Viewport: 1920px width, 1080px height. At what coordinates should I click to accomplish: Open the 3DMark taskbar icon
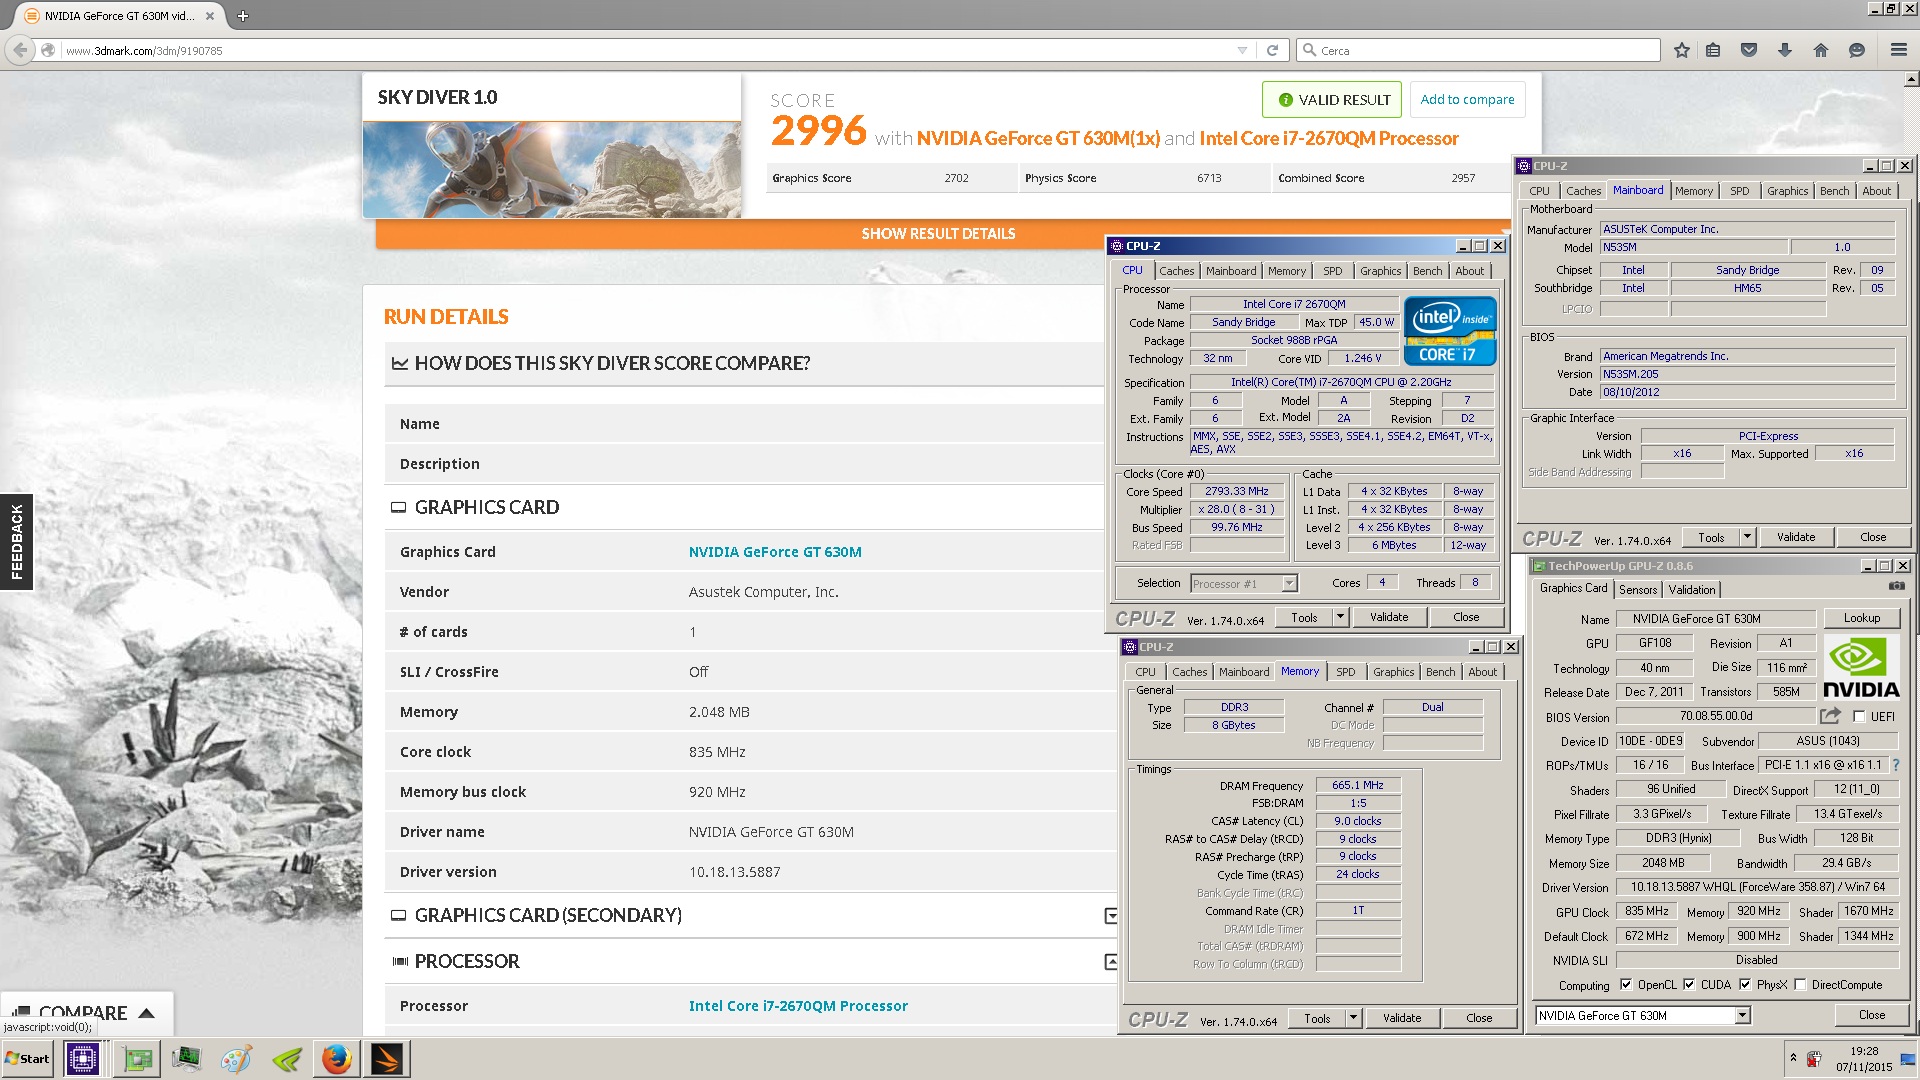[x=387, y=1058]
